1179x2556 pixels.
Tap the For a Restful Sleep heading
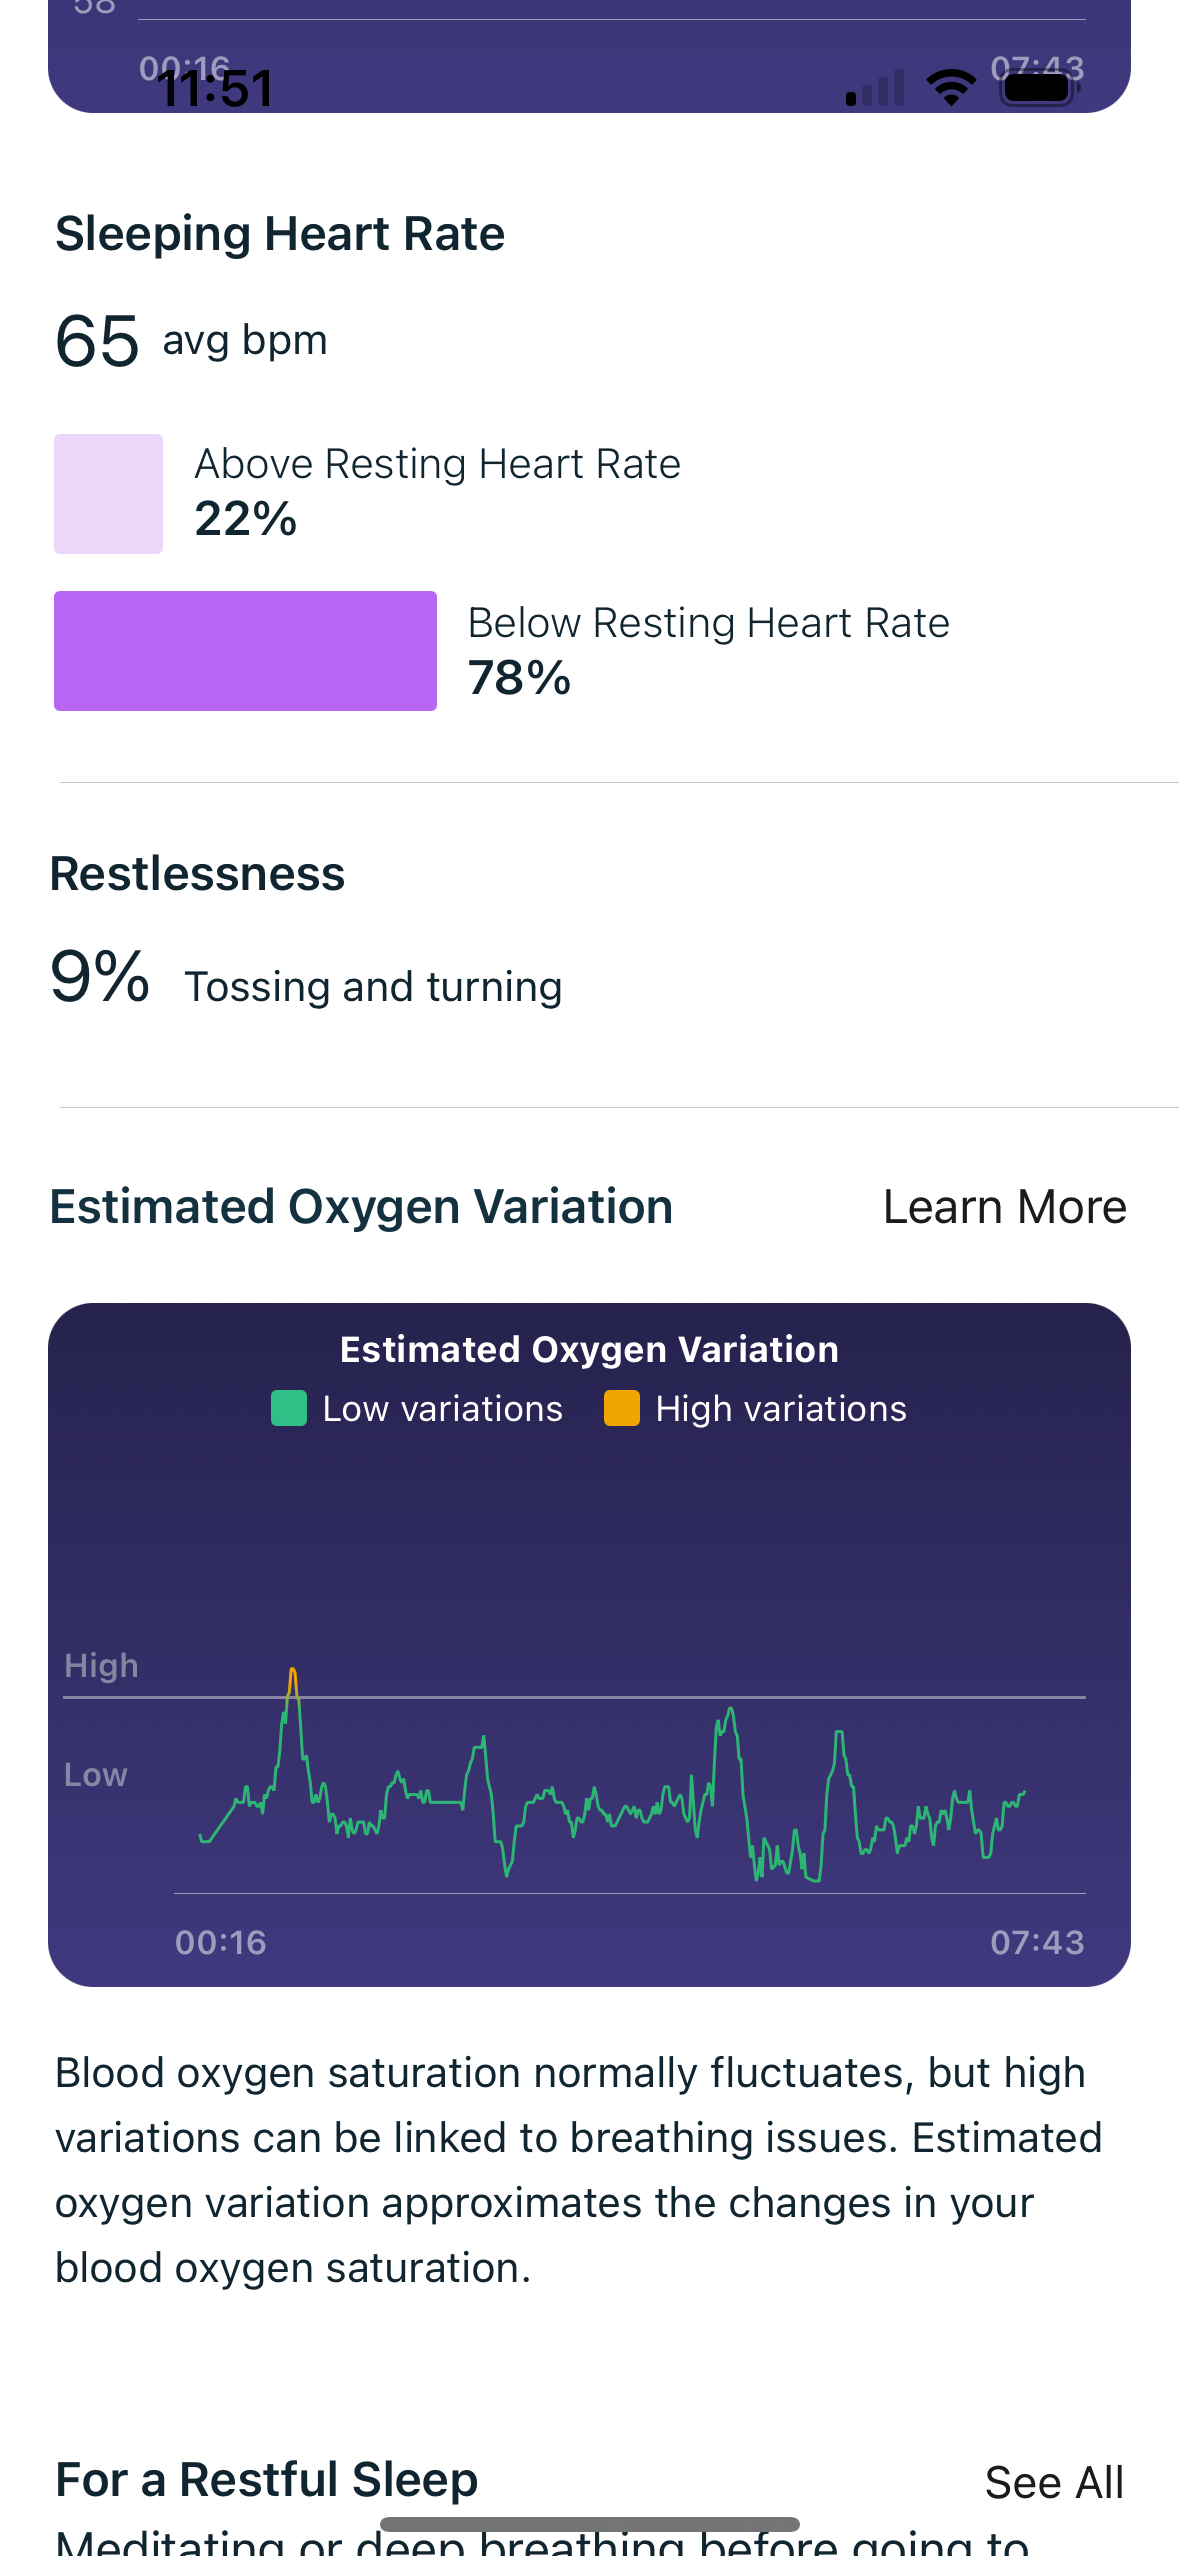pyautogui.click(x=267, y=2480)
